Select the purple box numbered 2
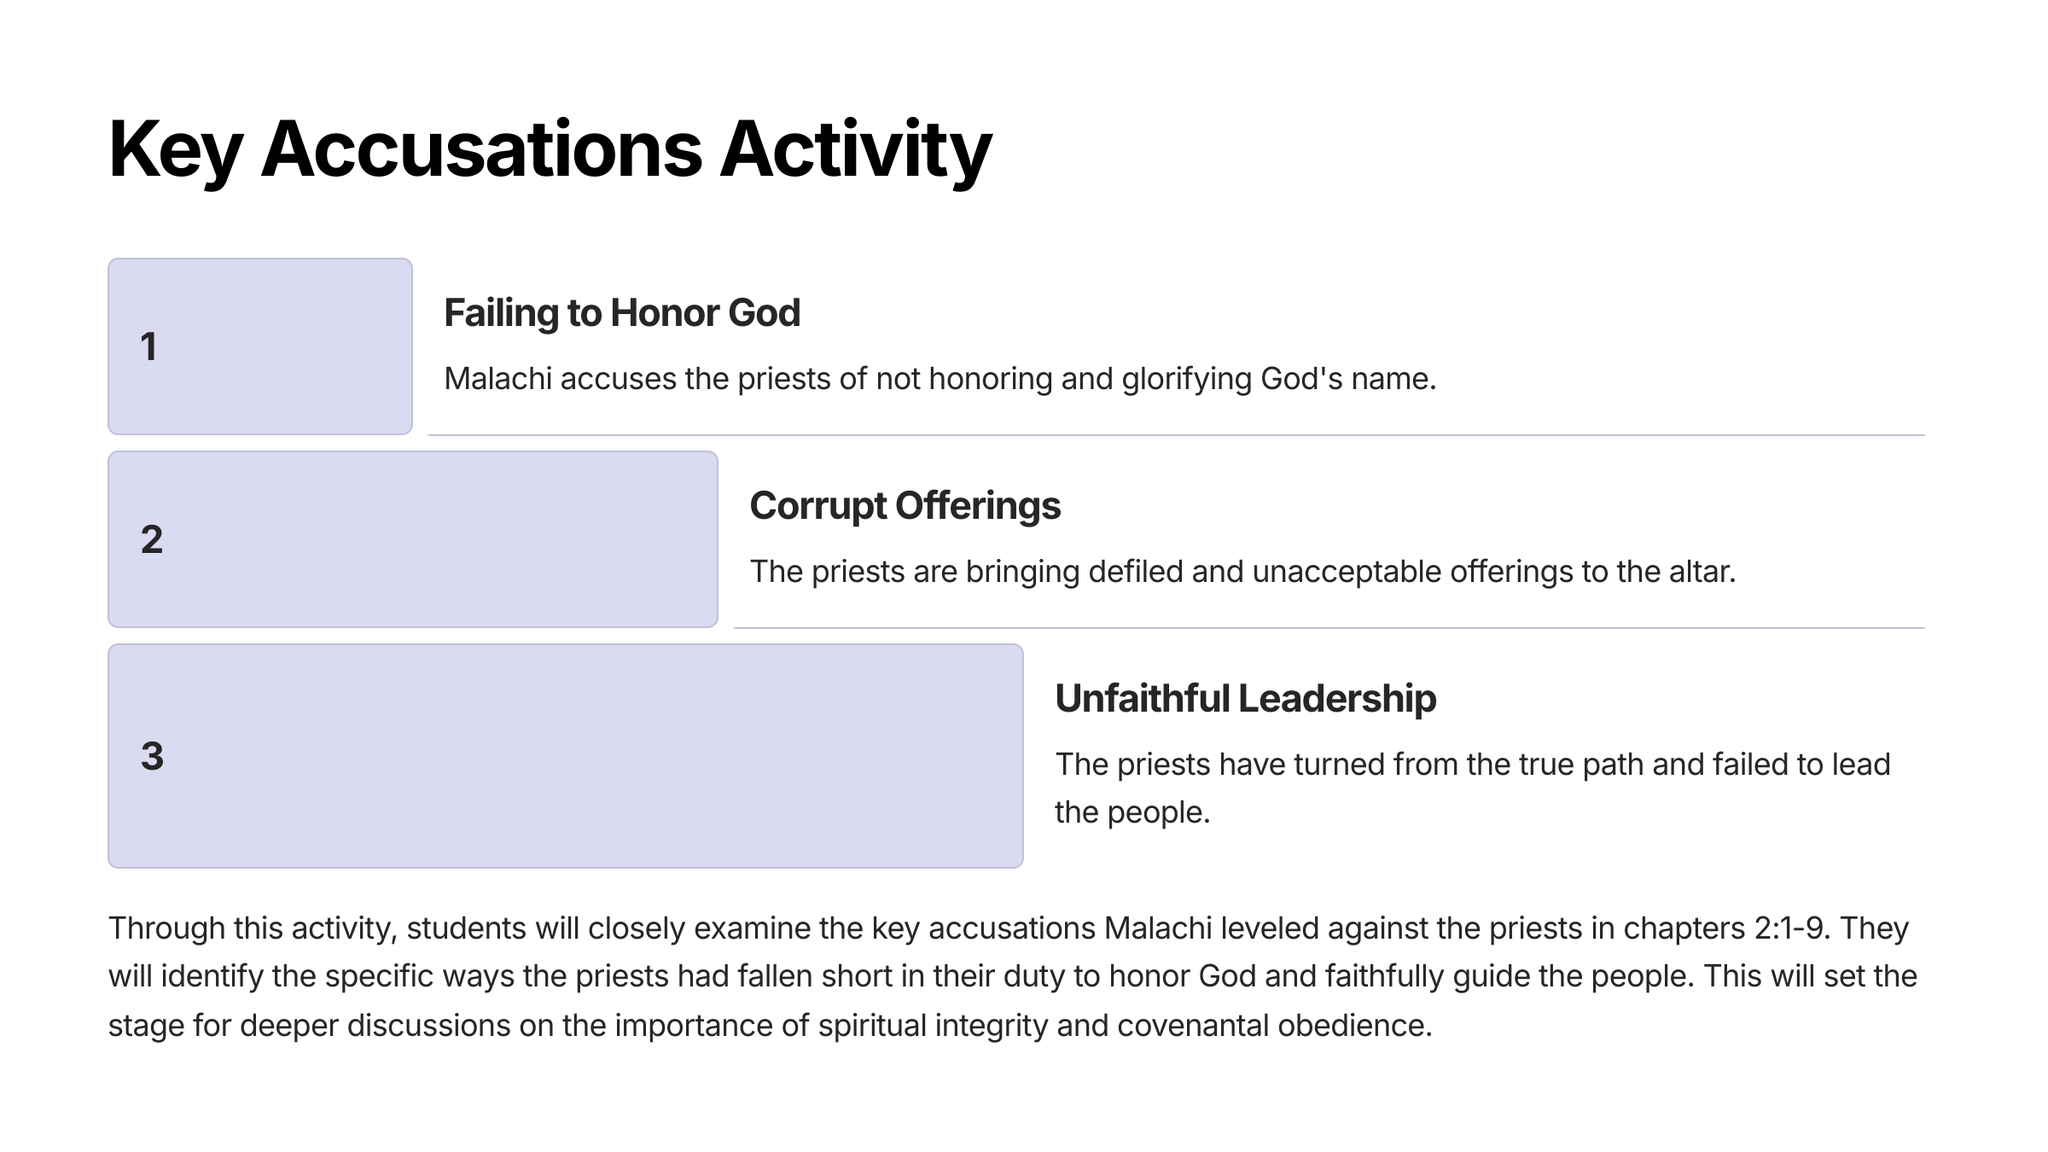 (412, 539)
